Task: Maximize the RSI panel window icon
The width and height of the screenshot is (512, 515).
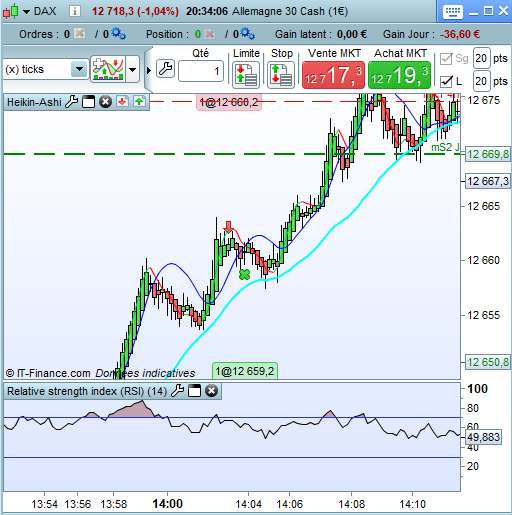Action: pos(195,391)
